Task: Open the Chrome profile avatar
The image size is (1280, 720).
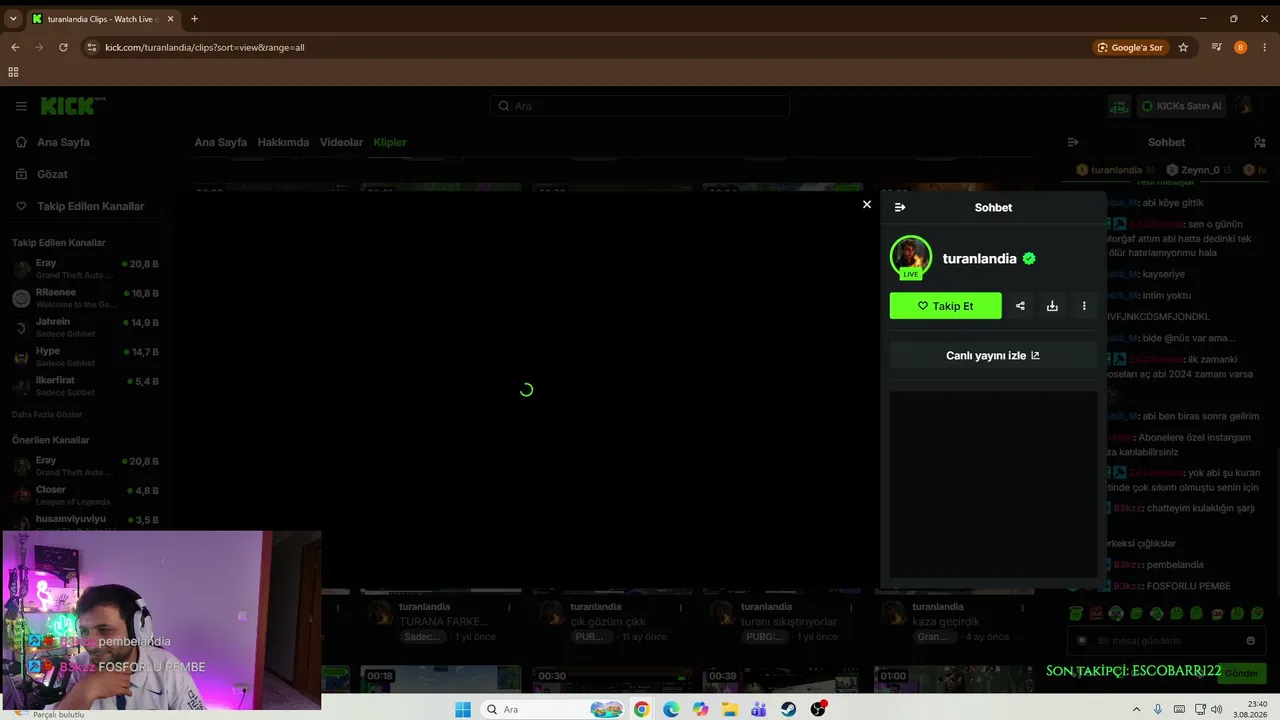Action: (x=1240, y=47)
